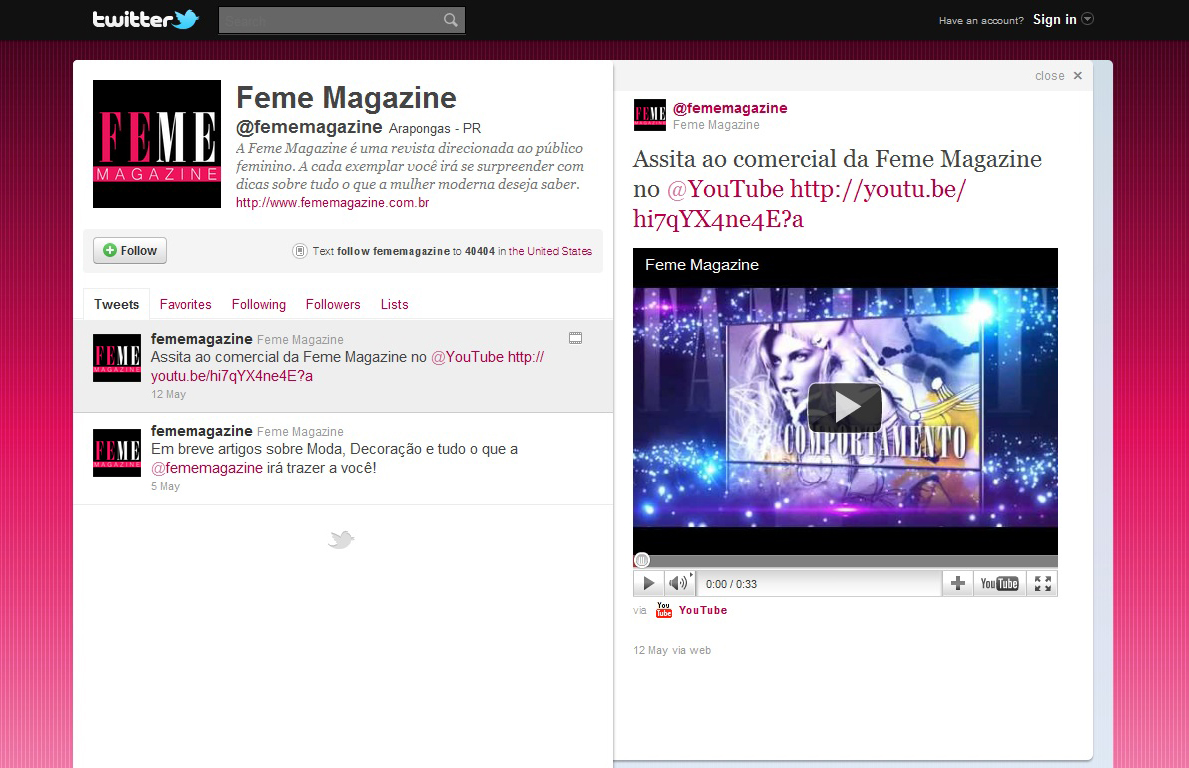
Task: Open the @YouTube mention in the detail pane tweet
Action: (x=725, y=188)
